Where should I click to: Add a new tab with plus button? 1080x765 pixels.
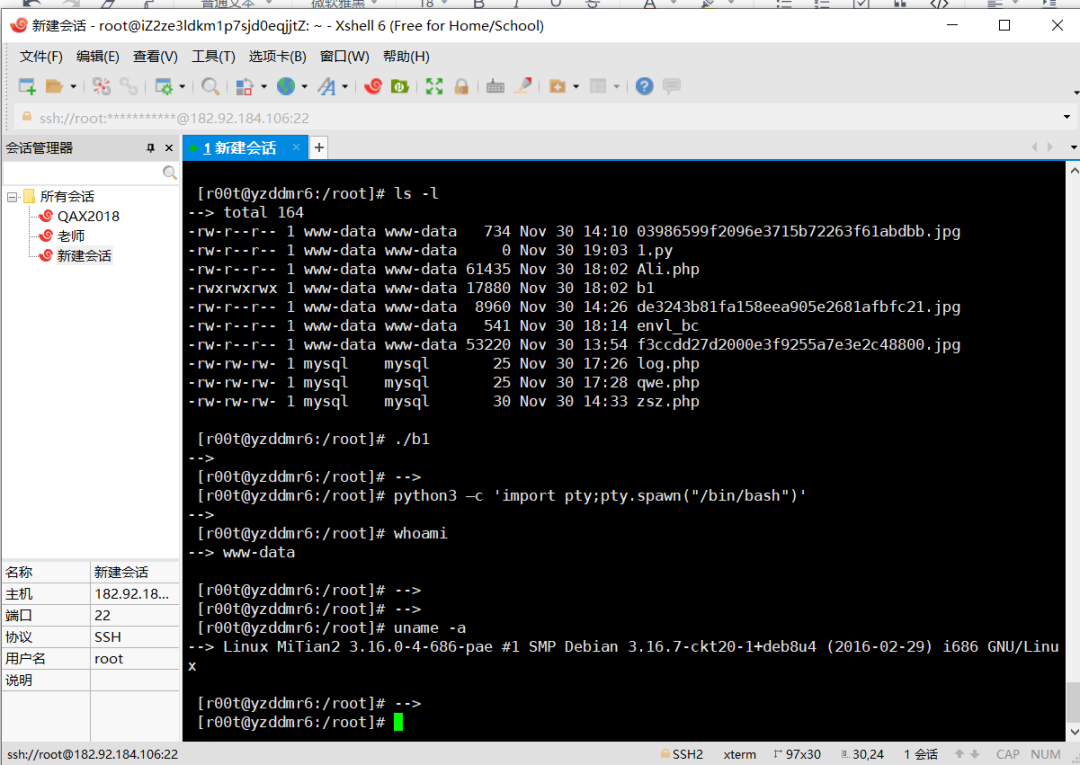pos(319,147)
